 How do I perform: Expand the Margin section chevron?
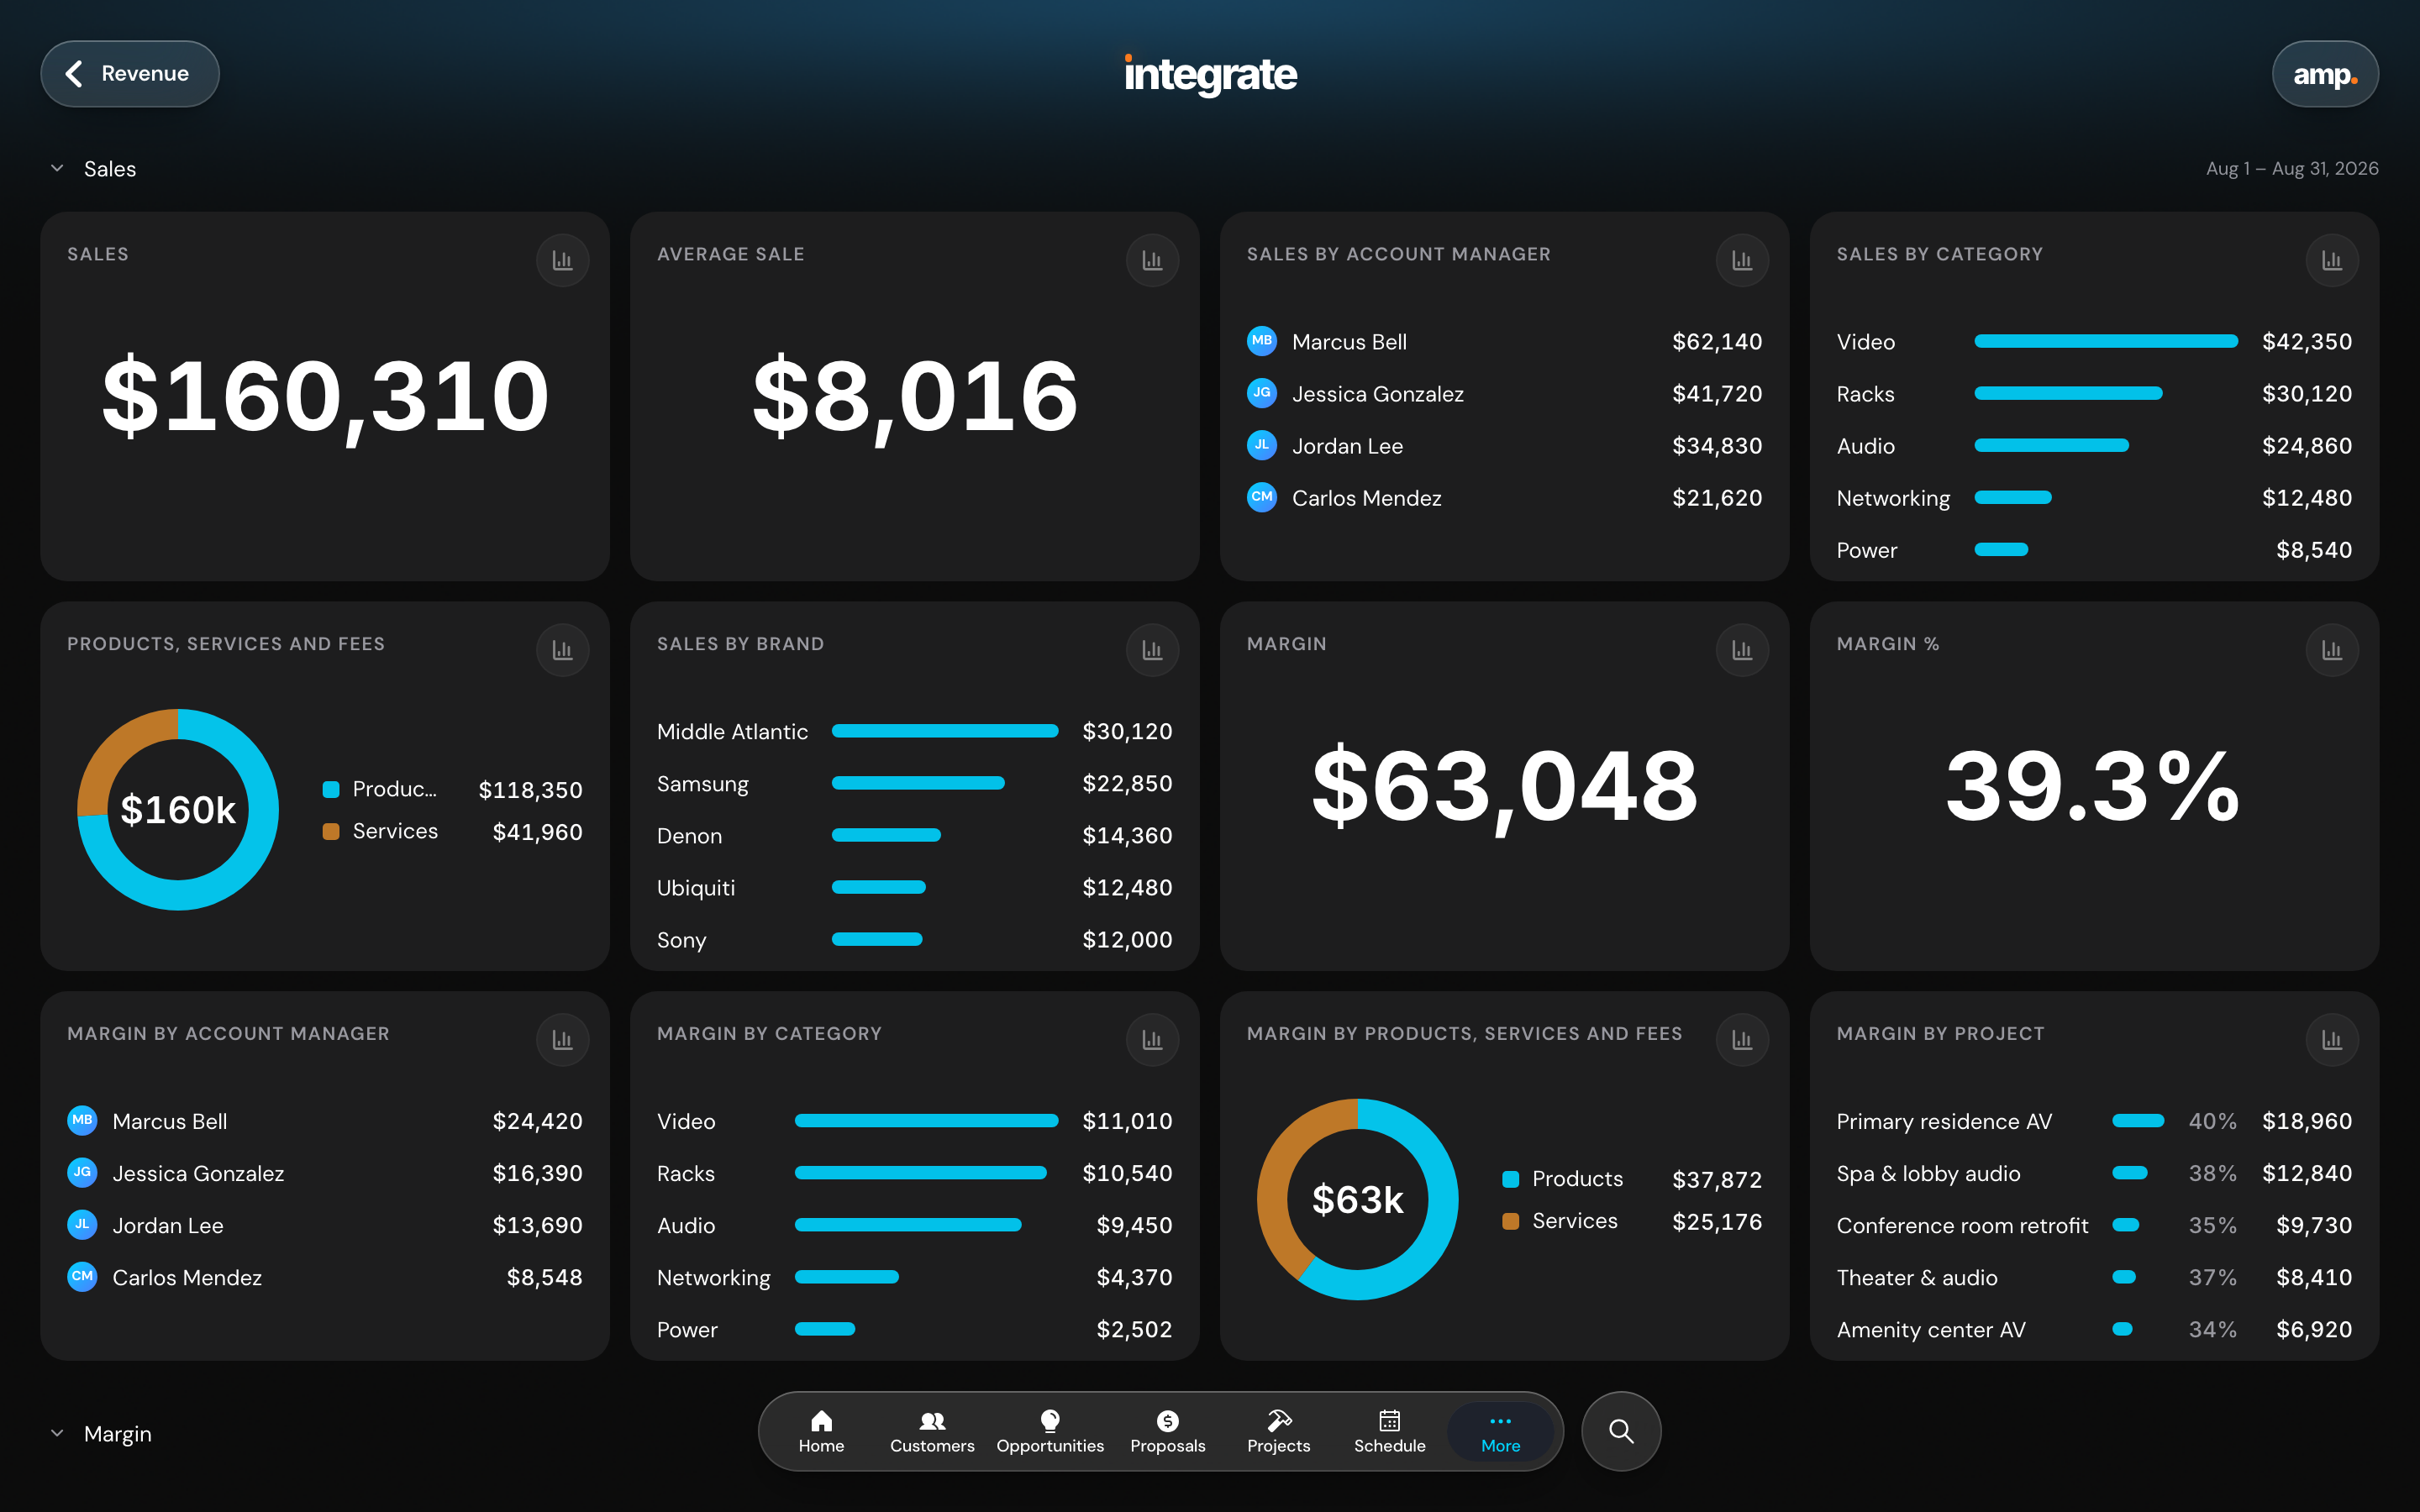57,1433
